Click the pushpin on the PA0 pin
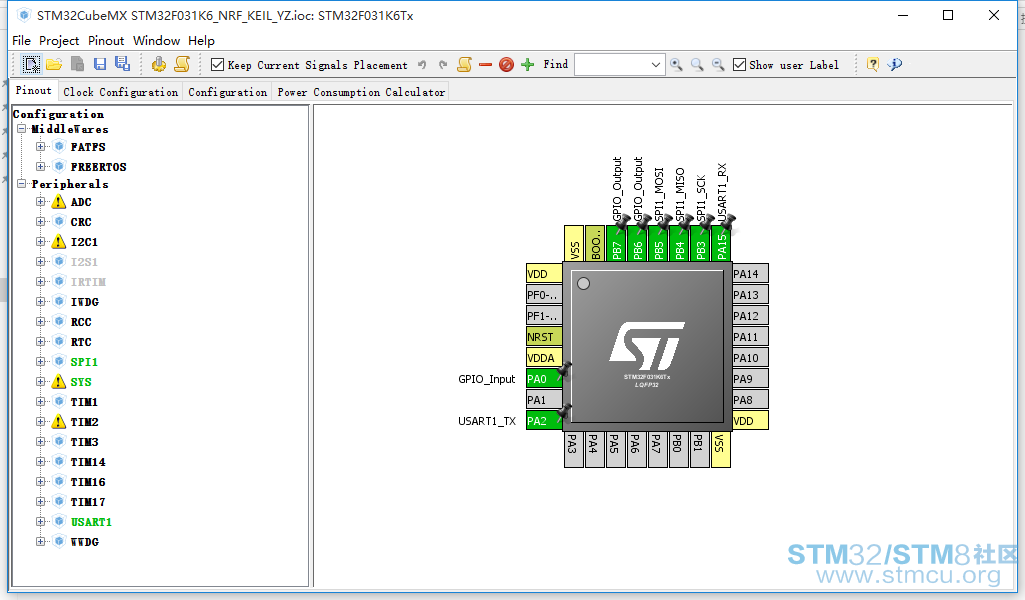The image size is (1025, 600). [x=565, y=371]
